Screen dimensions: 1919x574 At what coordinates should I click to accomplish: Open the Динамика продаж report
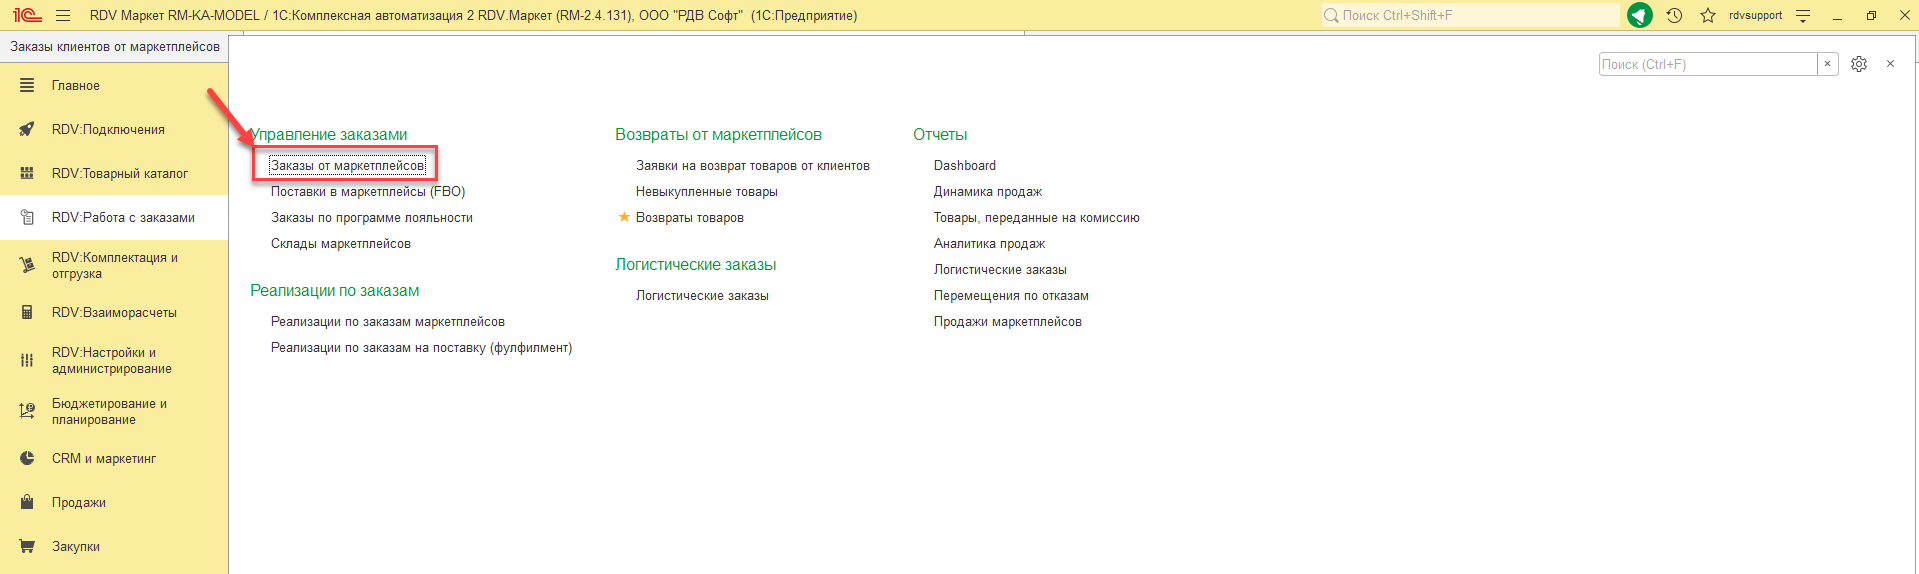pyautogui.click(x=988, y=192)
